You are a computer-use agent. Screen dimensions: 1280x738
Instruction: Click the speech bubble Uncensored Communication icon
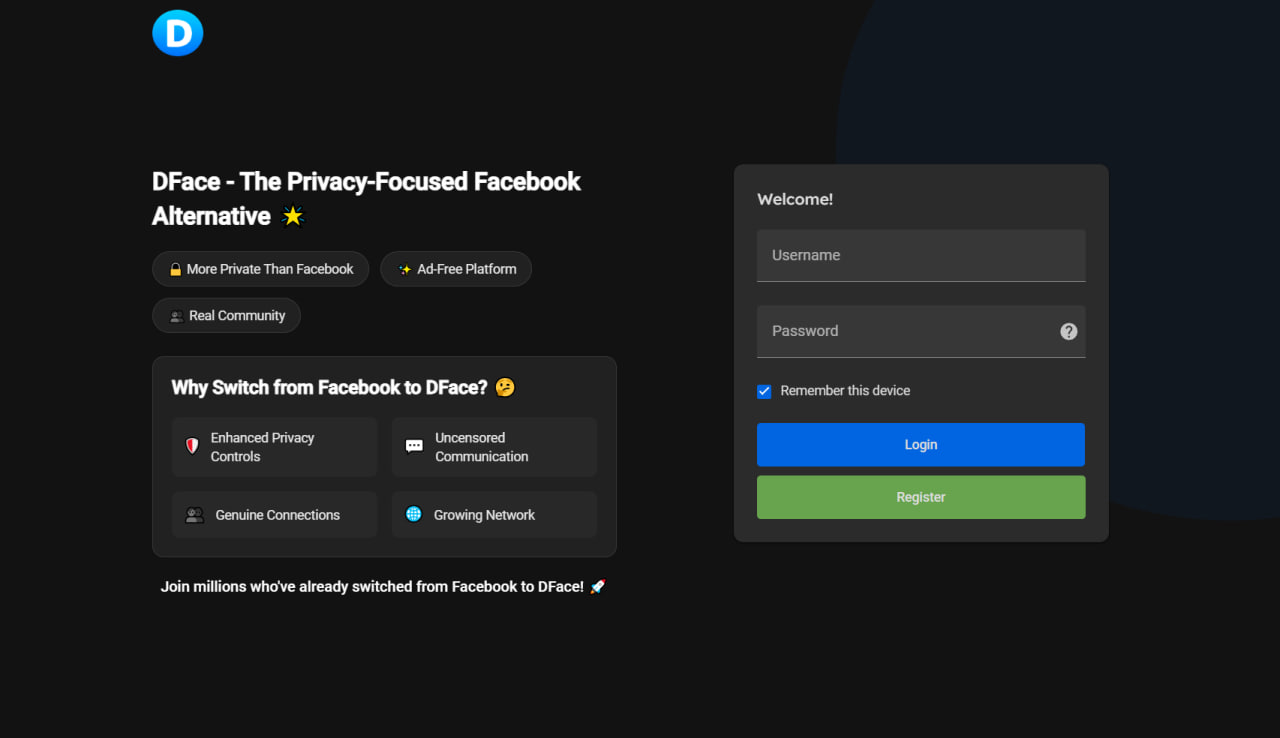(x=414, y=446)
